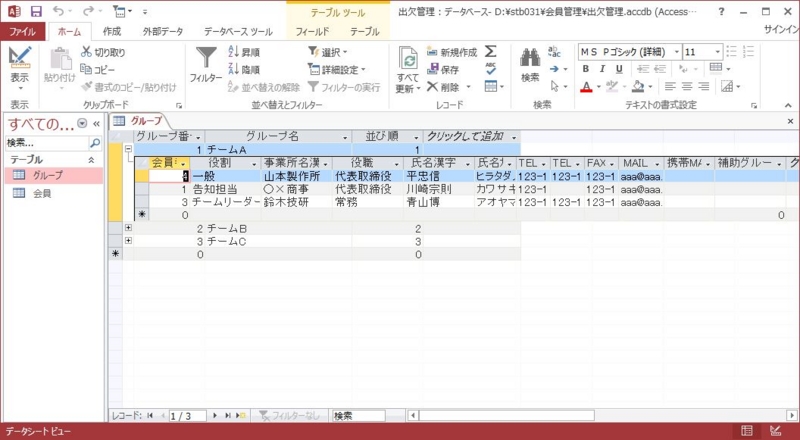Click the record navigator 検索 box

point(359,416)
